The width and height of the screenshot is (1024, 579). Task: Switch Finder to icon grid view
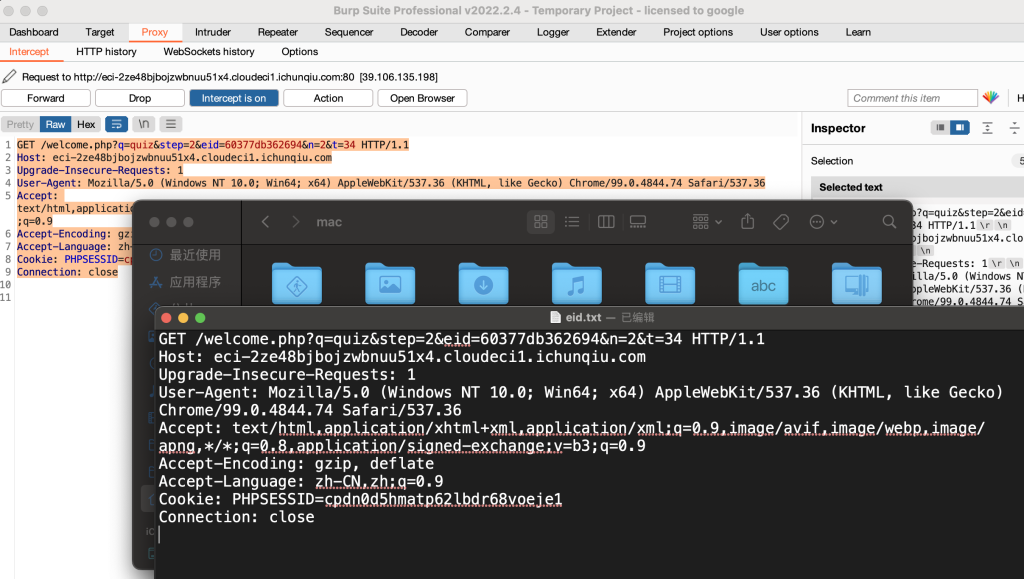point(541,222)
